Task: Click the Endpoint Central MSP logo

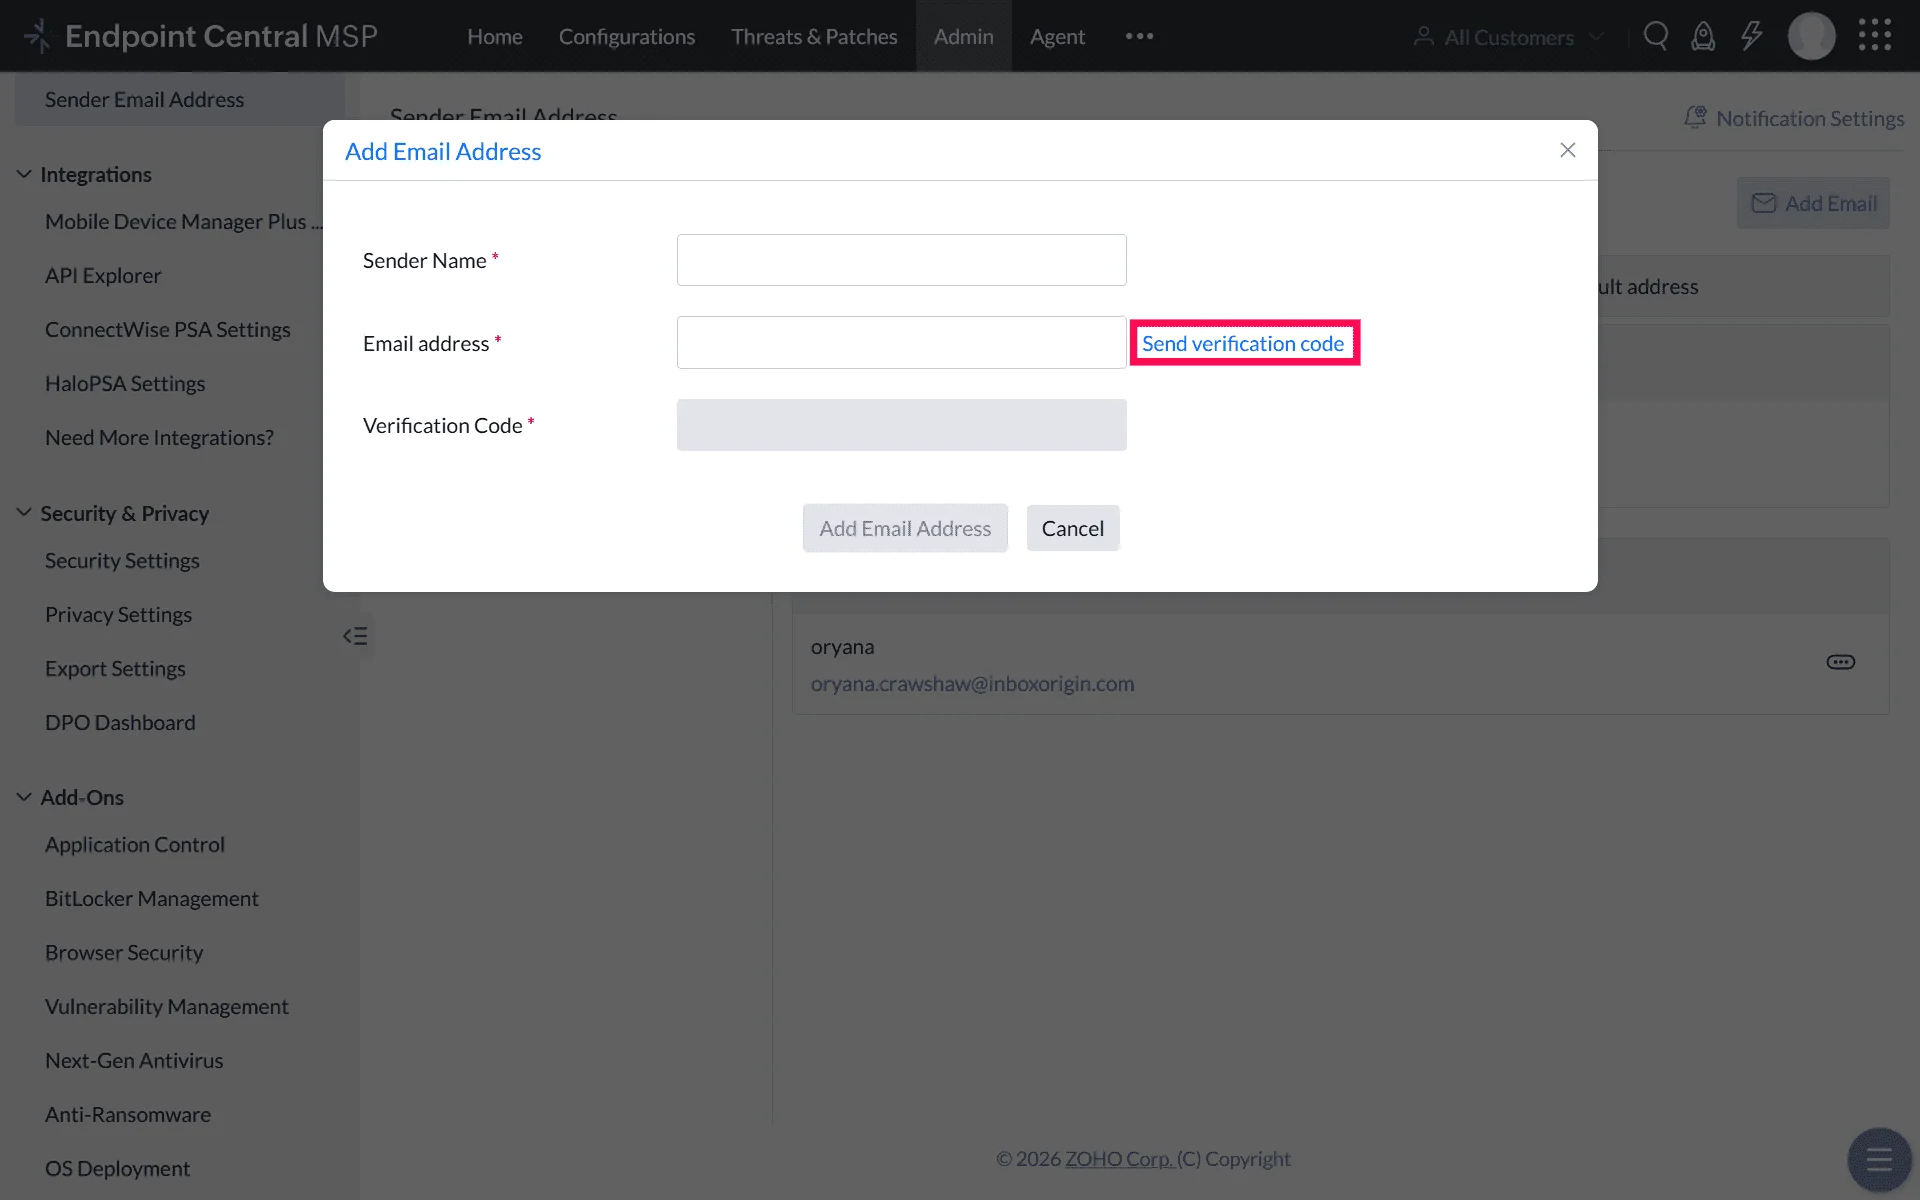Action: pos(201,36)
